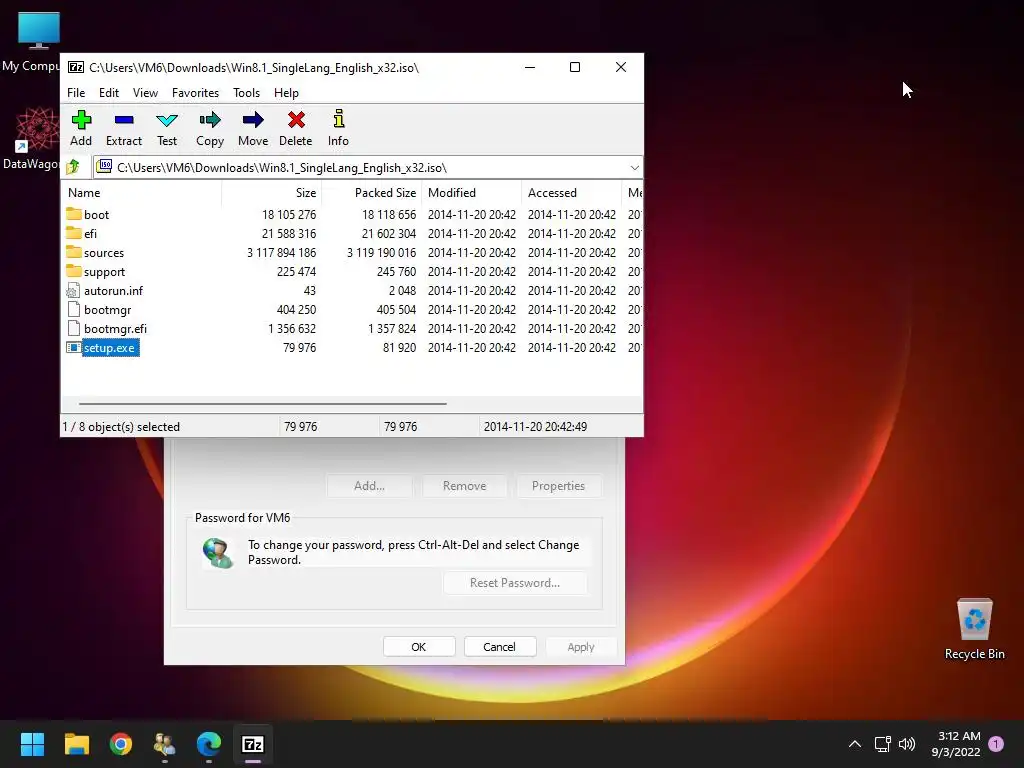Open the View menu

click(145, 93)
